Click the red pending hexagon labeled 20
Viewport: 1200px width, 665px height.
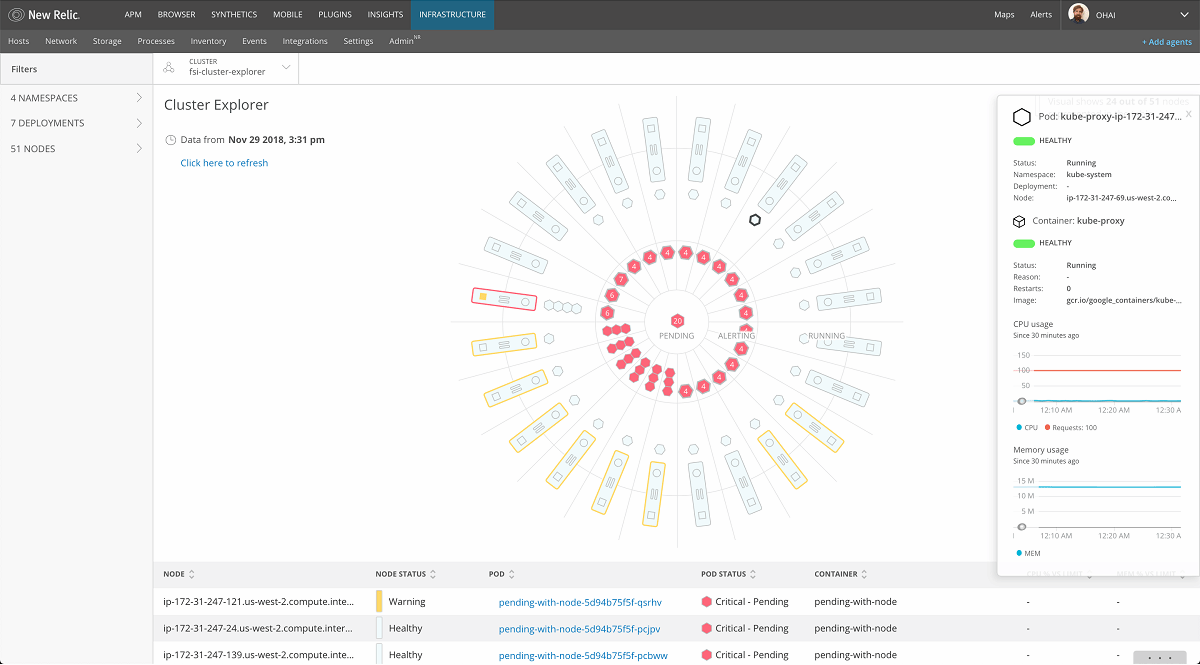(x=677, y=321)
